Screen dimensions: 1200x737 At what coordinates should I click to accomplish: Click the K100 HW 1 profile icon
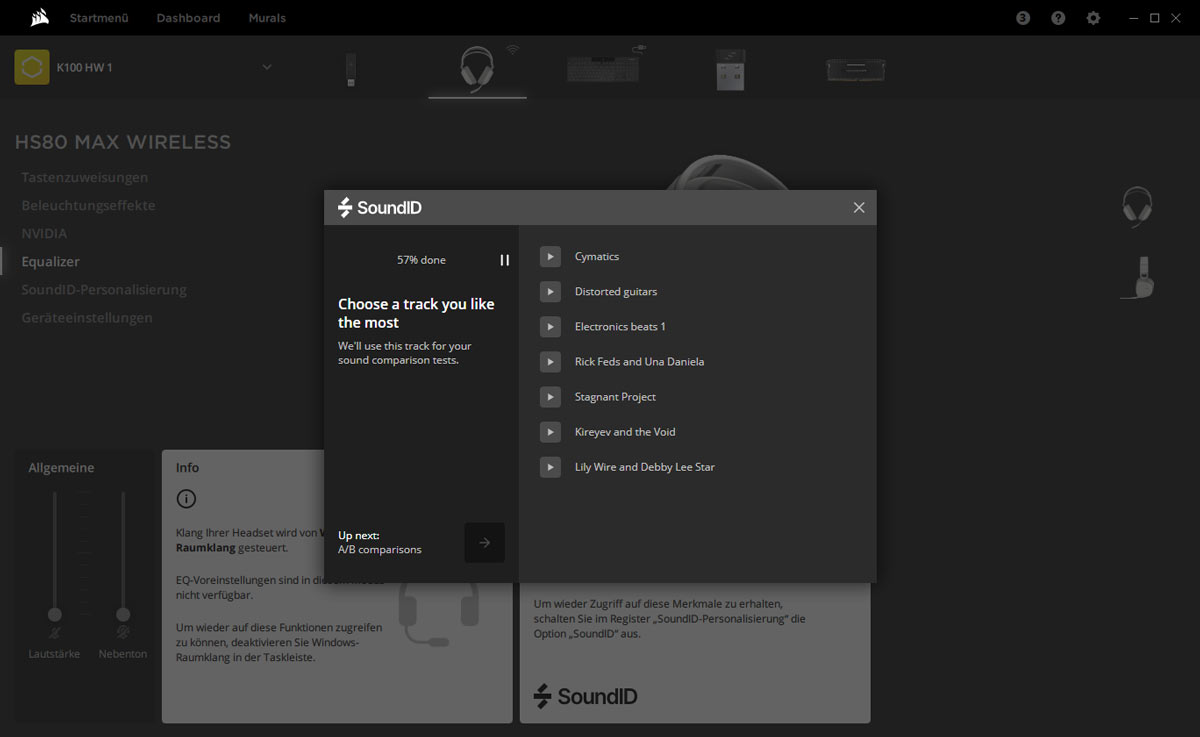point(32,67)
